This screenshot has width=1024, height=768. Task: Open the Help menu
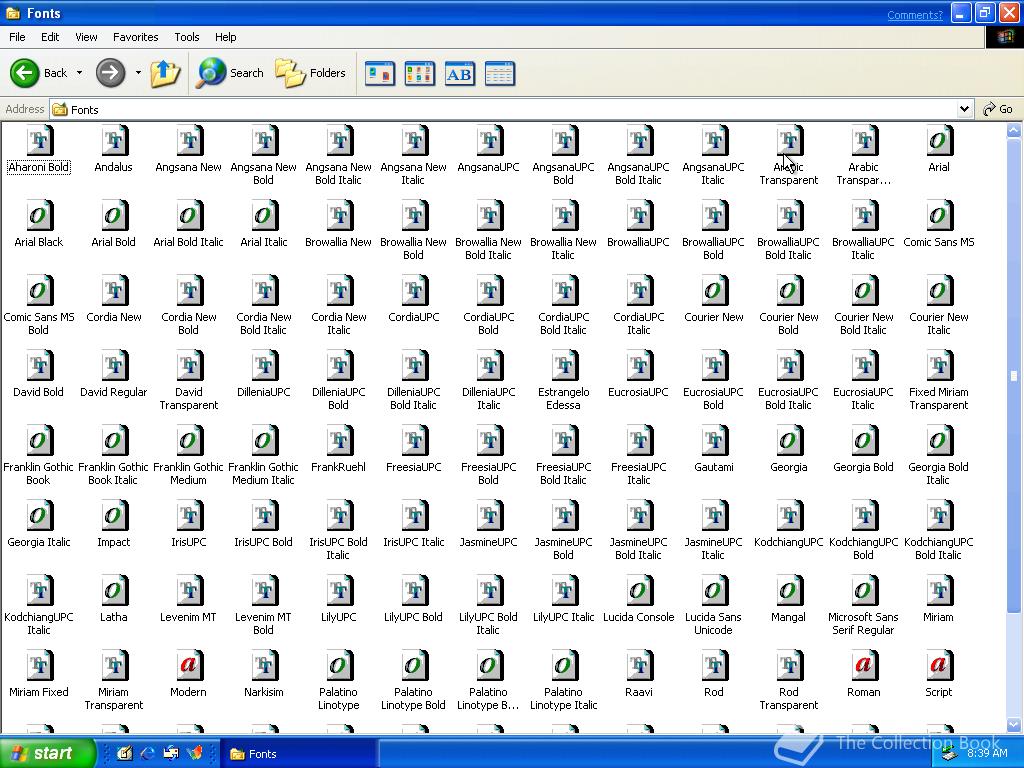click(x=225, y=37)
